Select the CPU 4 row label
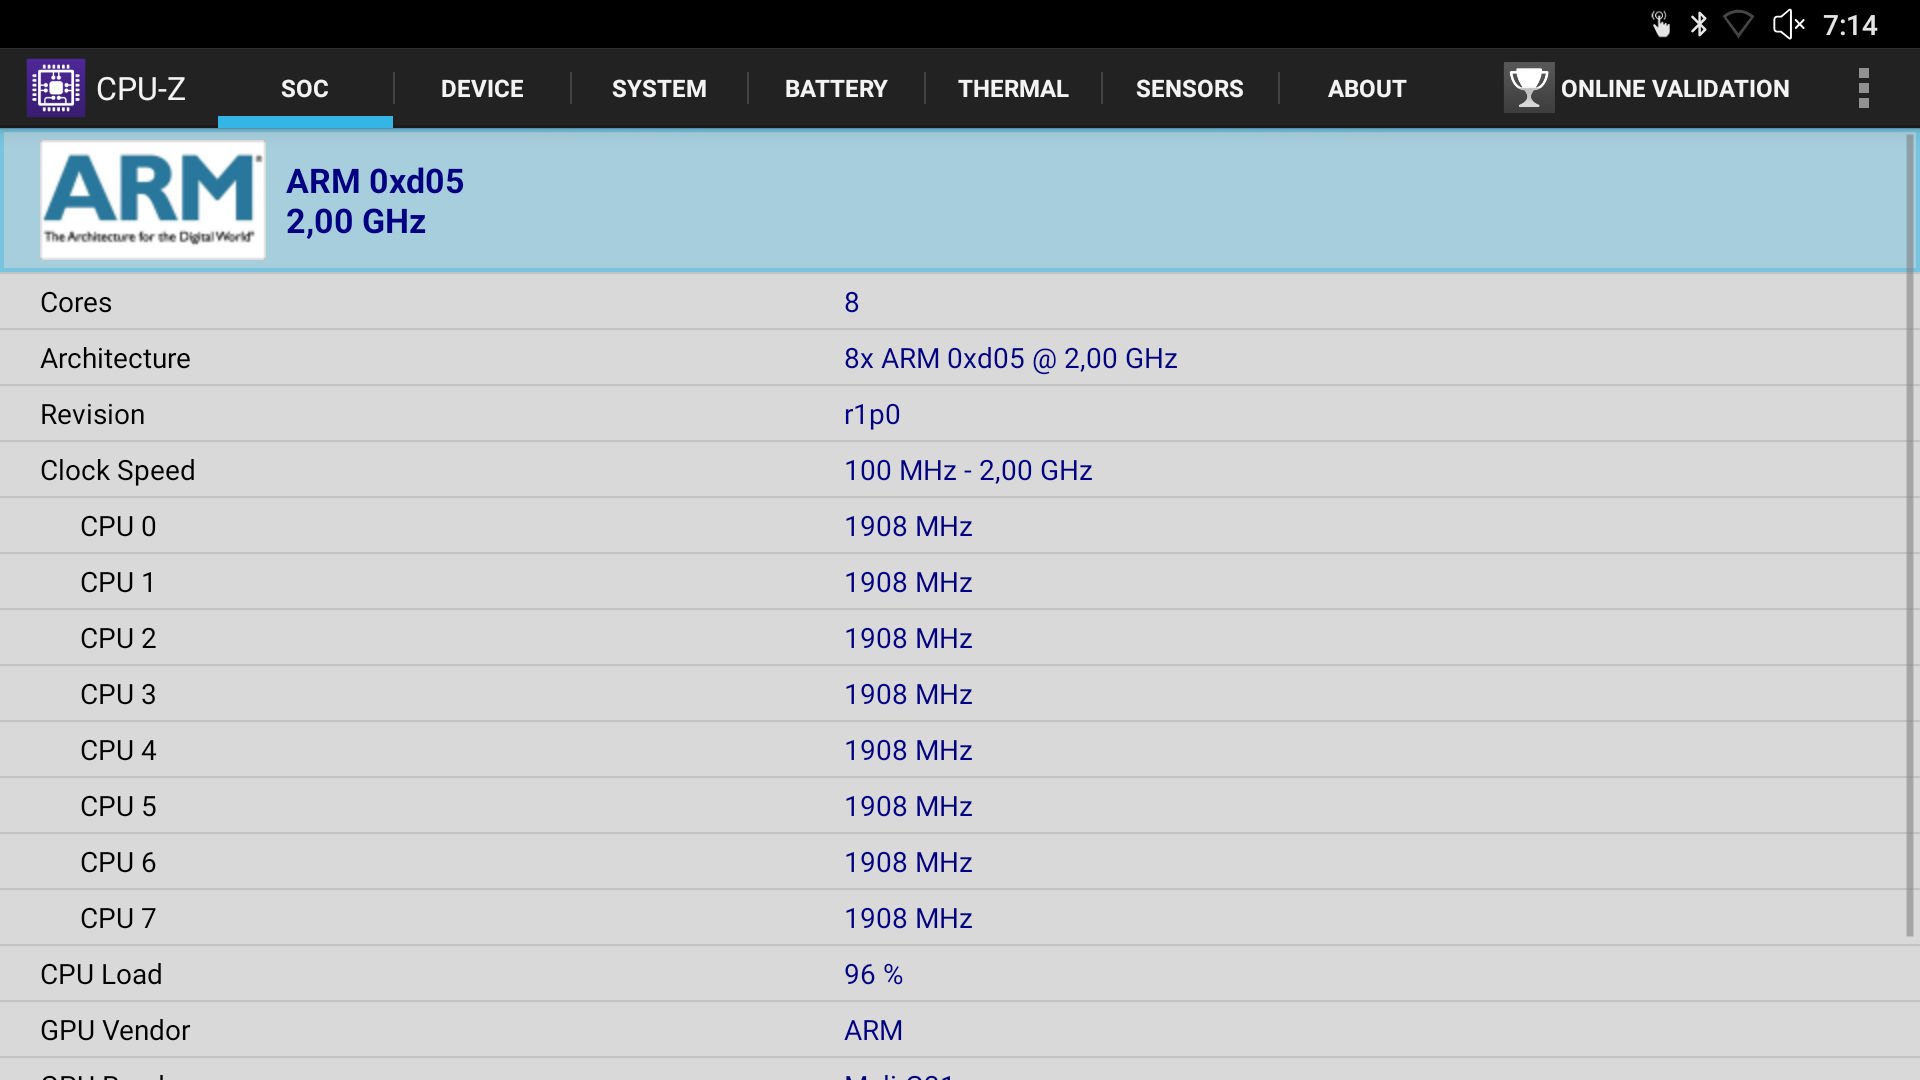This screenshot has width=1920, height=1080. click(118, 750)
